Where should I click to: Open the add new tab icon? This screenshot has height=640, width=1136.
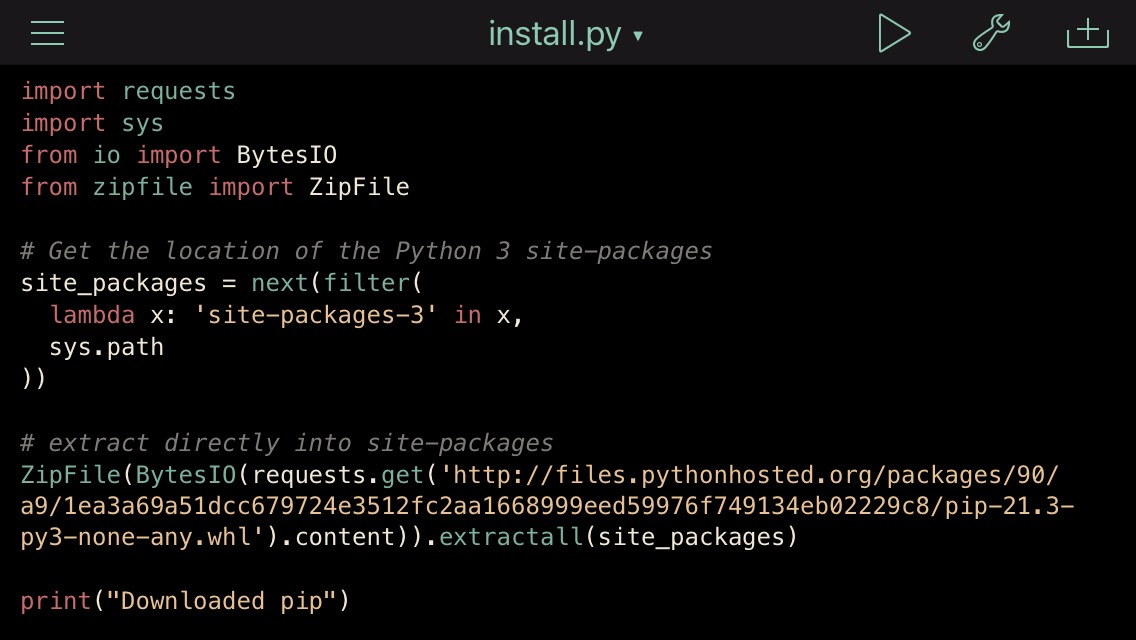point(1087,33)
